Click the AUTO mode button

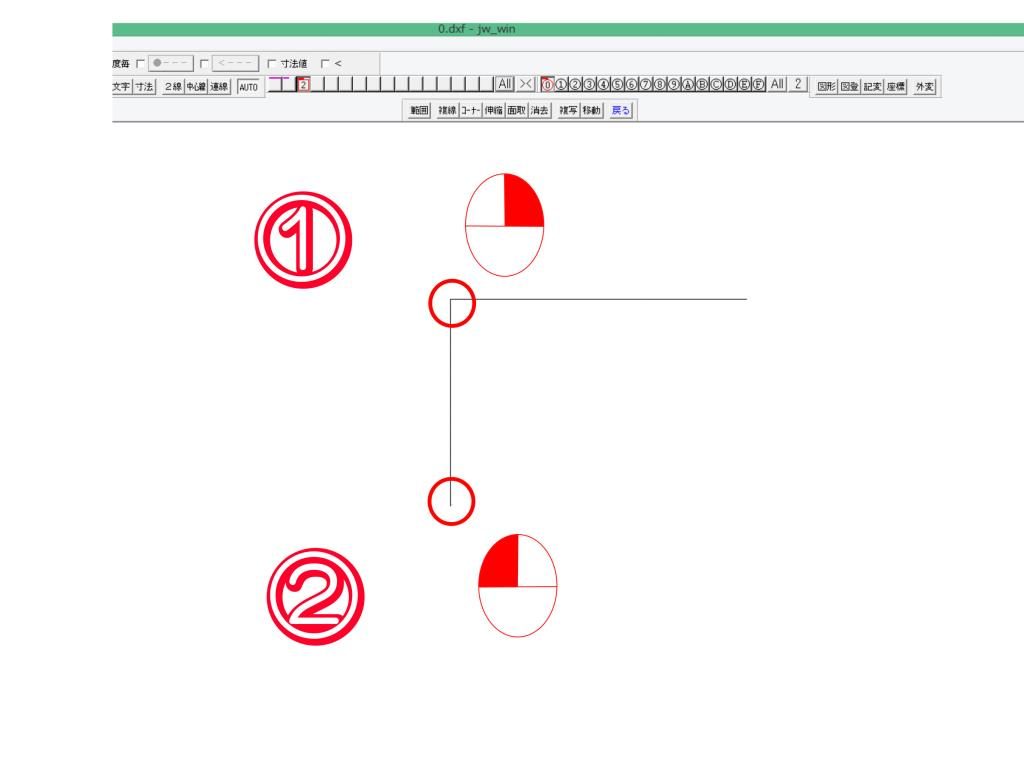tap(248, 87)
